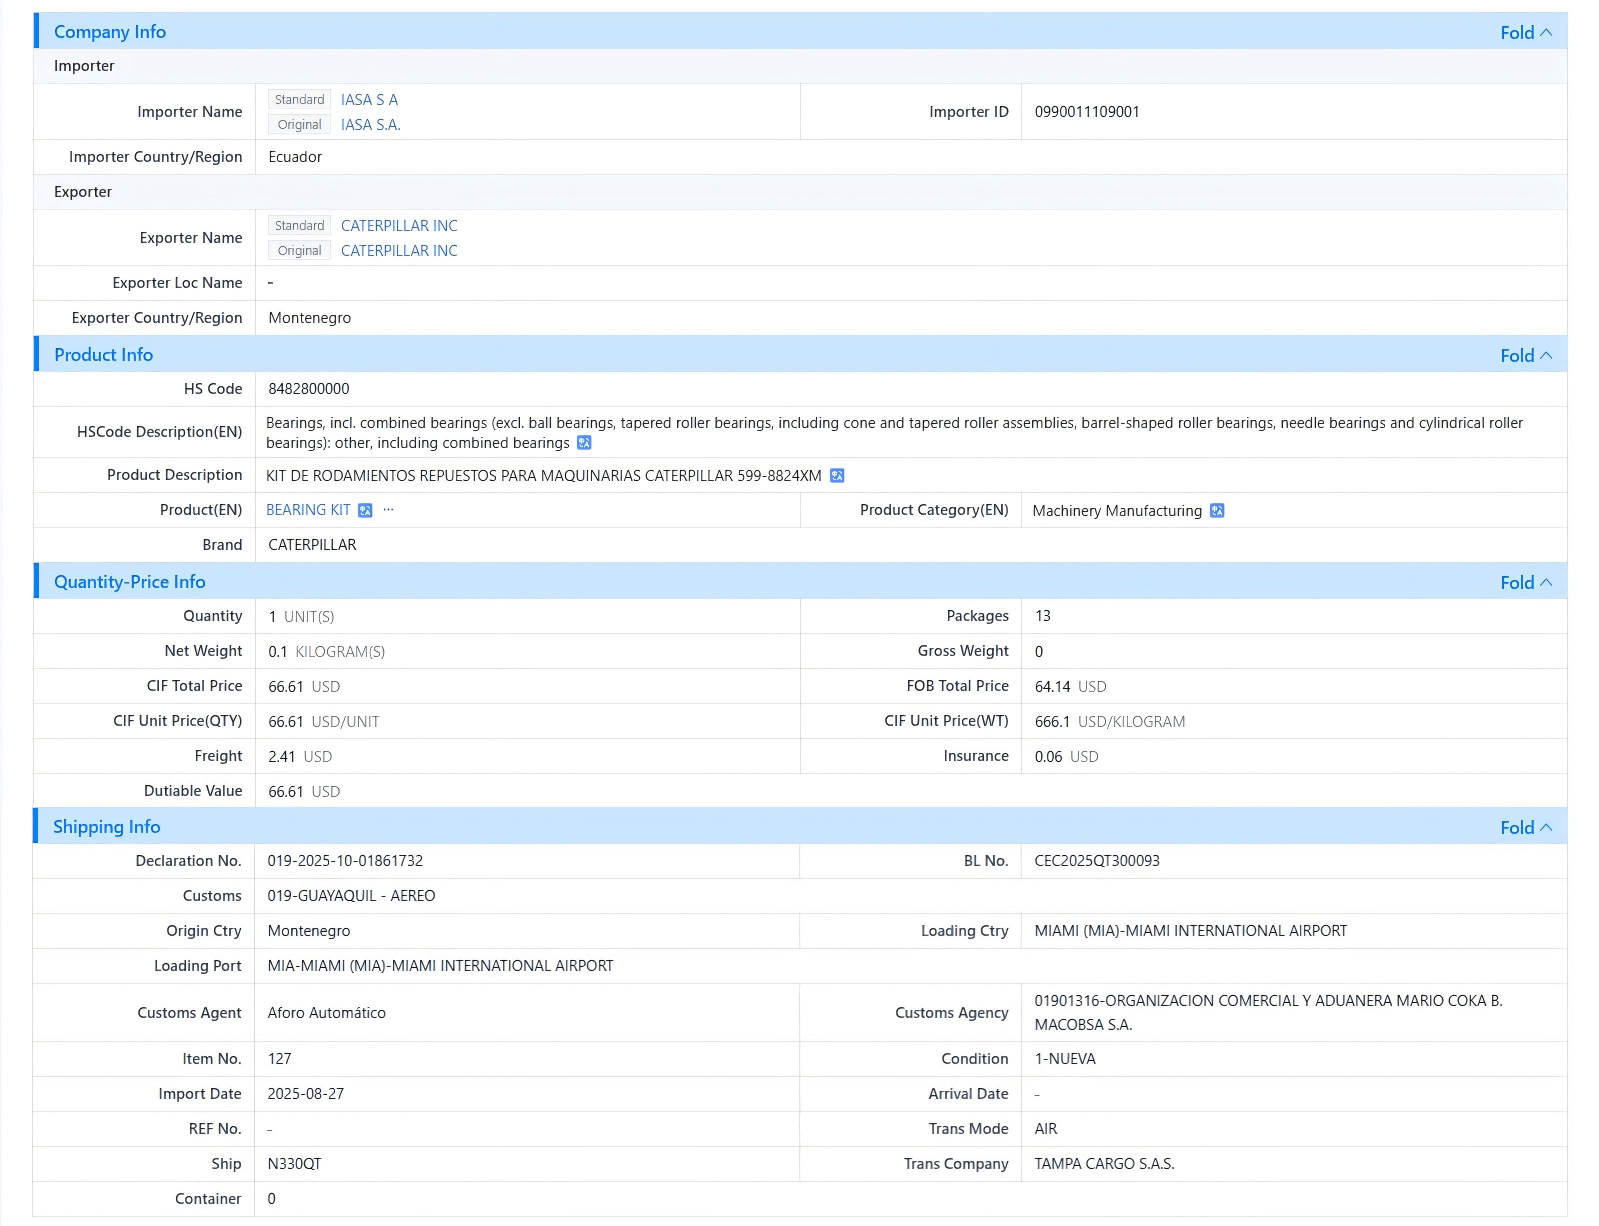Image resolution: width=1599 pixels, height=1226 pixels.
Task: Collapse the Company Info section with Fold
Action: click(x=1526, y=32)
